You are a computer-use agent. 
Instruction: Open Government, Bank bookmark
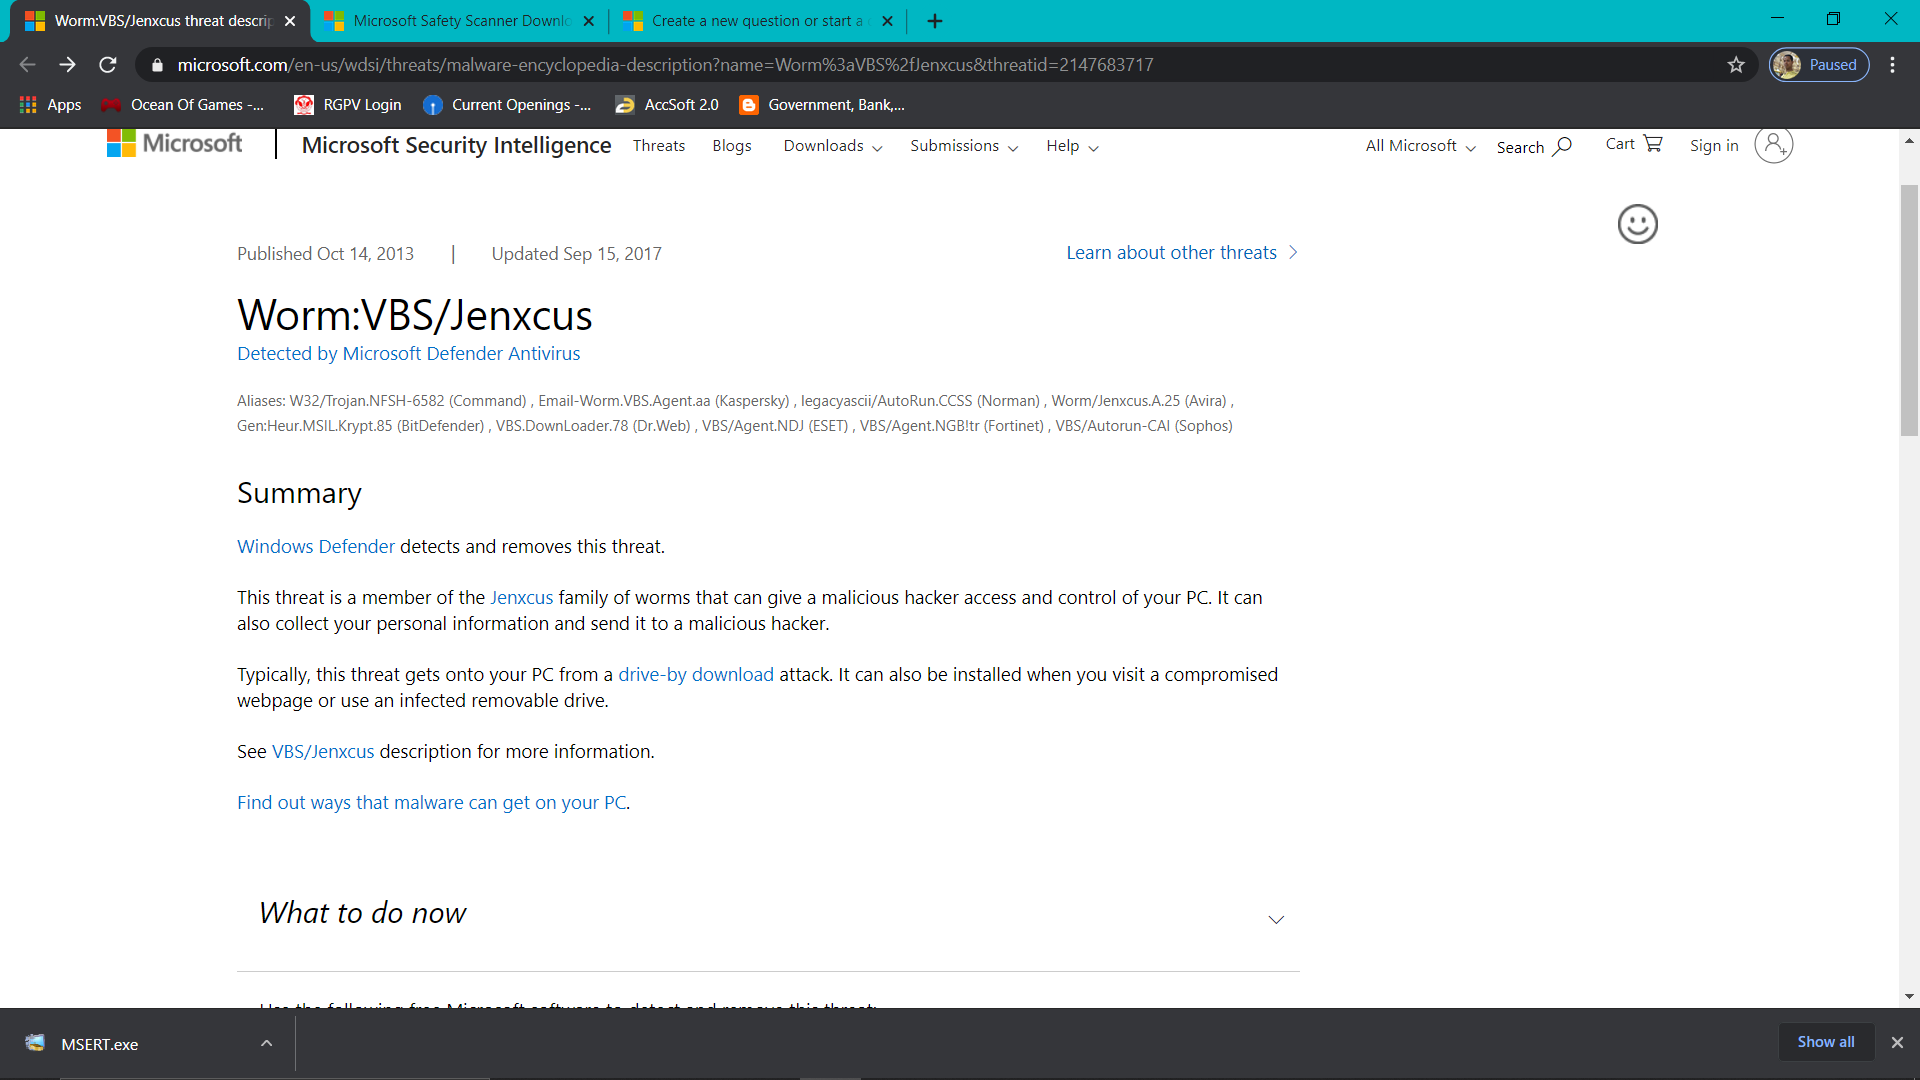pyautogui.click(x=822, y=105)
